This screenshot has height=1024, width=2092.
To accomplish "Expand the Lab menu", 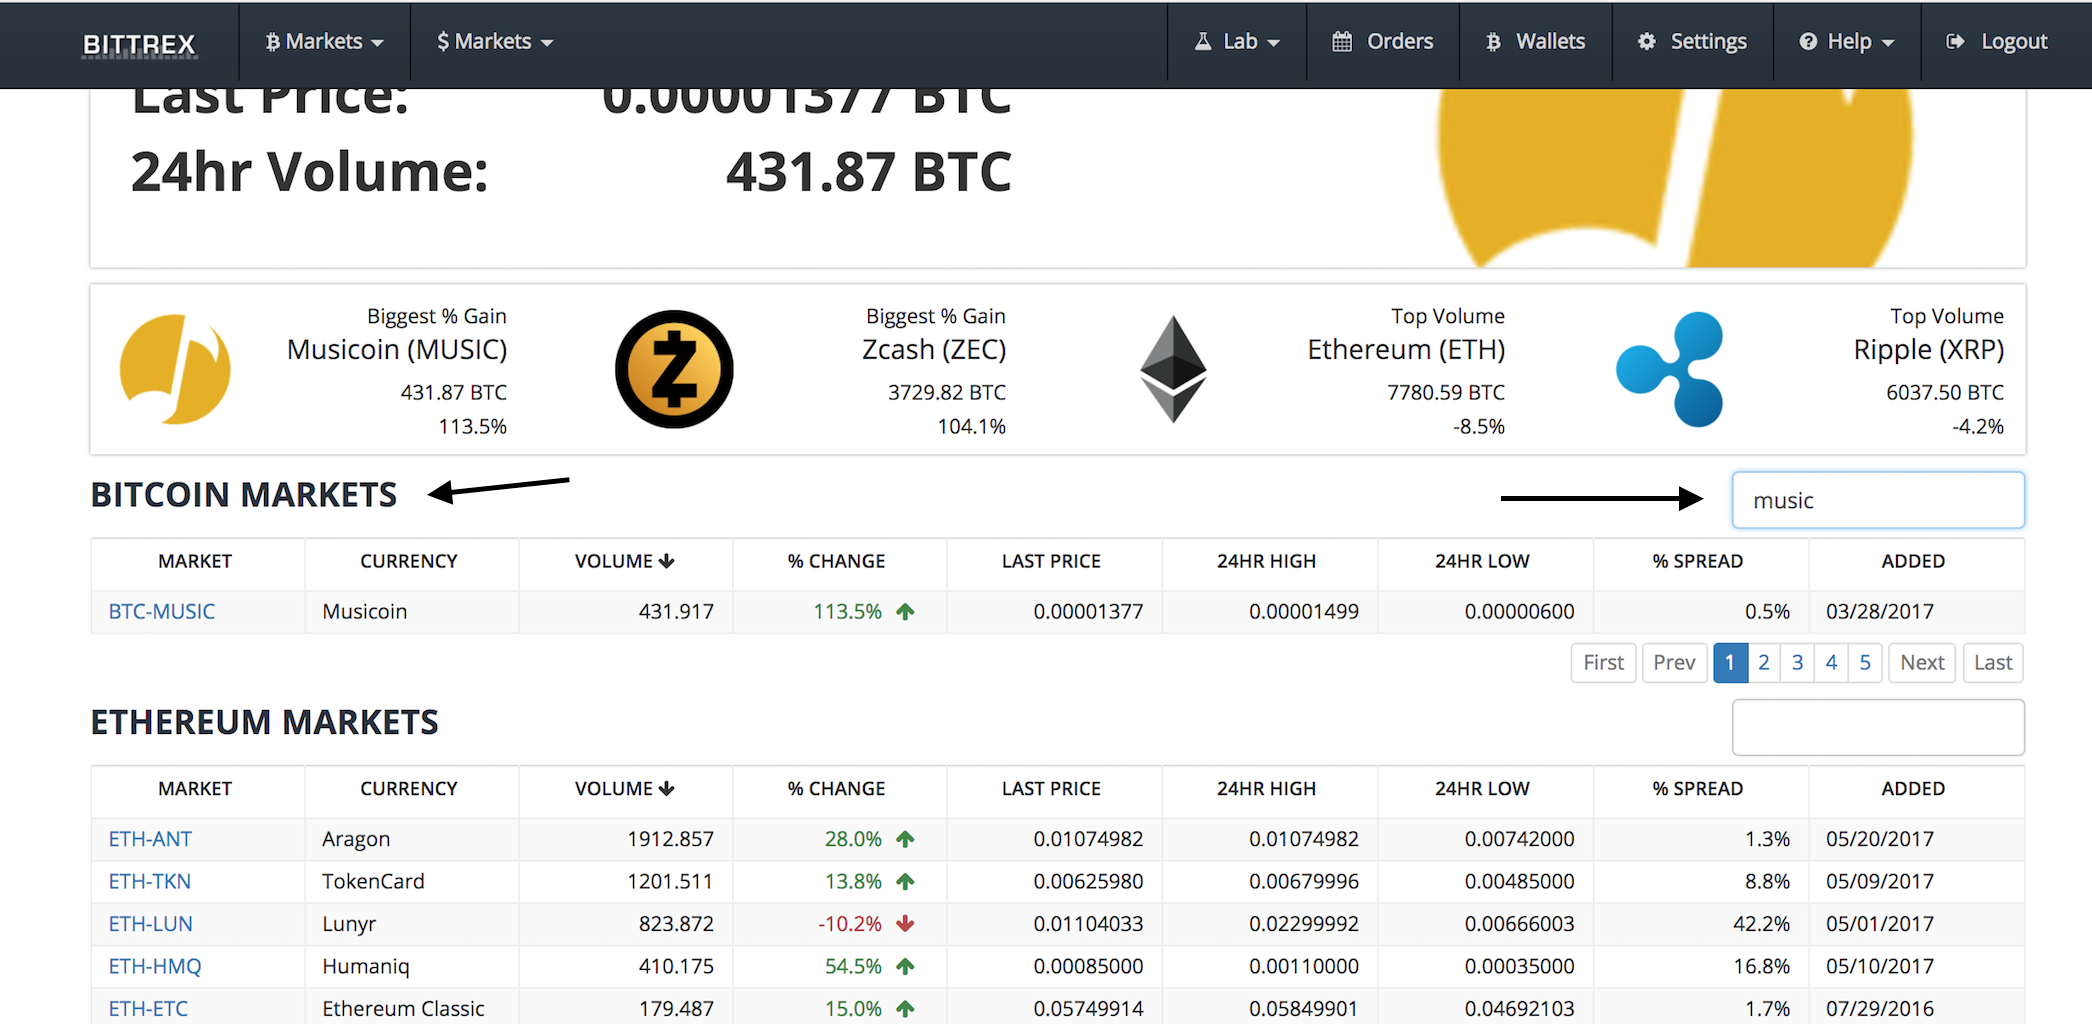I will tap(1237, 42).
